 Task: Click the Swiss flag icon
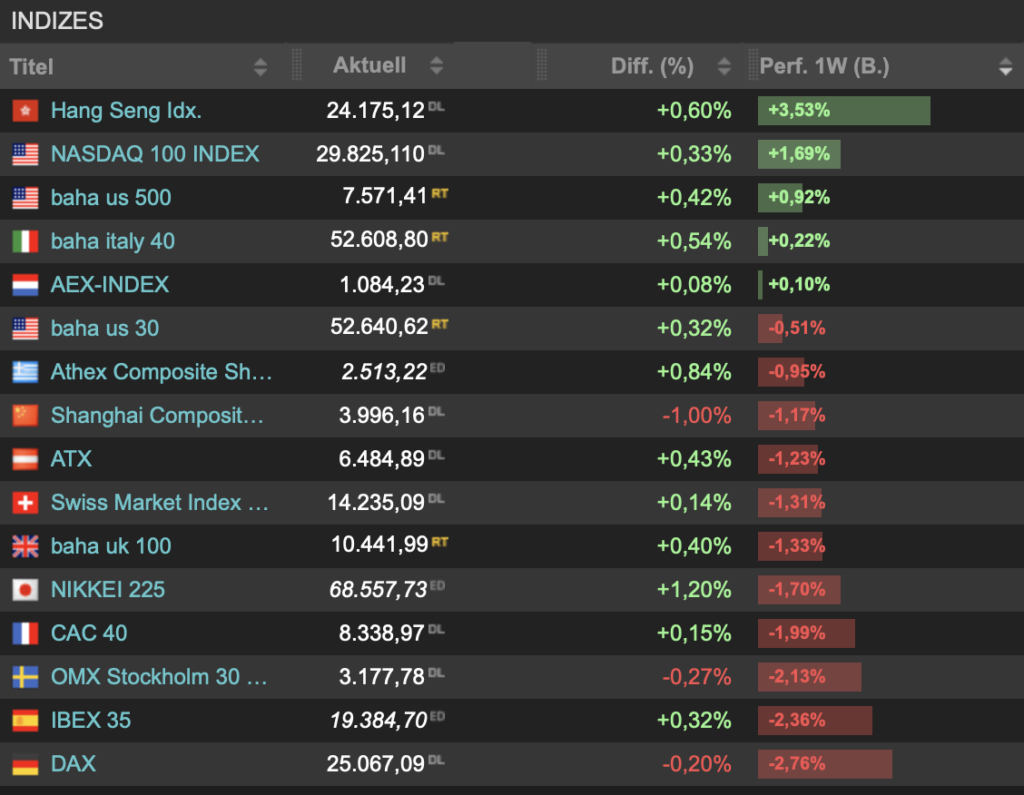pyautogui.click(x=25, y=502)
